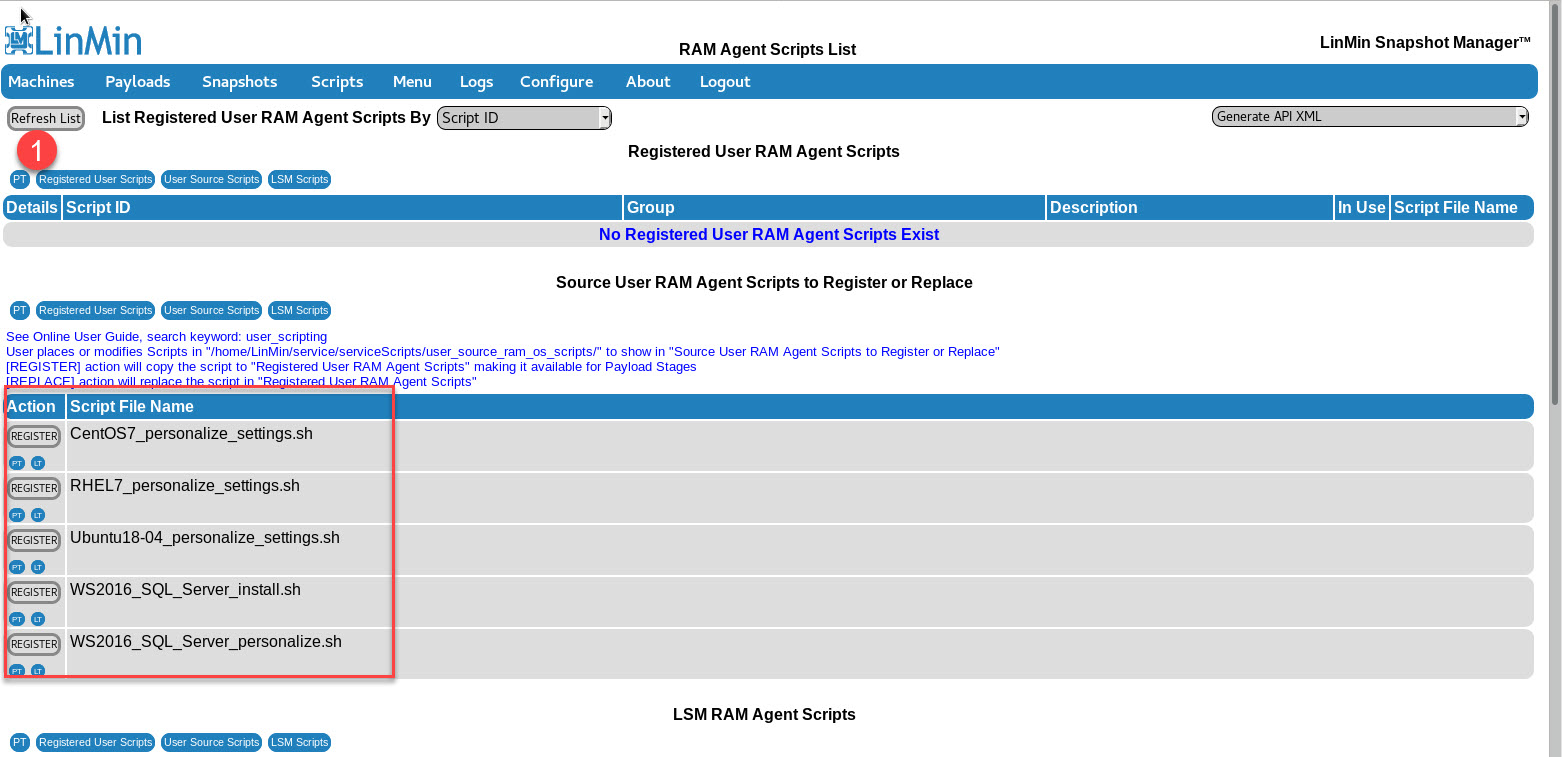The width and height of the screenshot is (1562, 757).
Task: Click PT icon in WS2016_SQL_Server_install row
Action: pyautogui.click(x=17, y=619)
